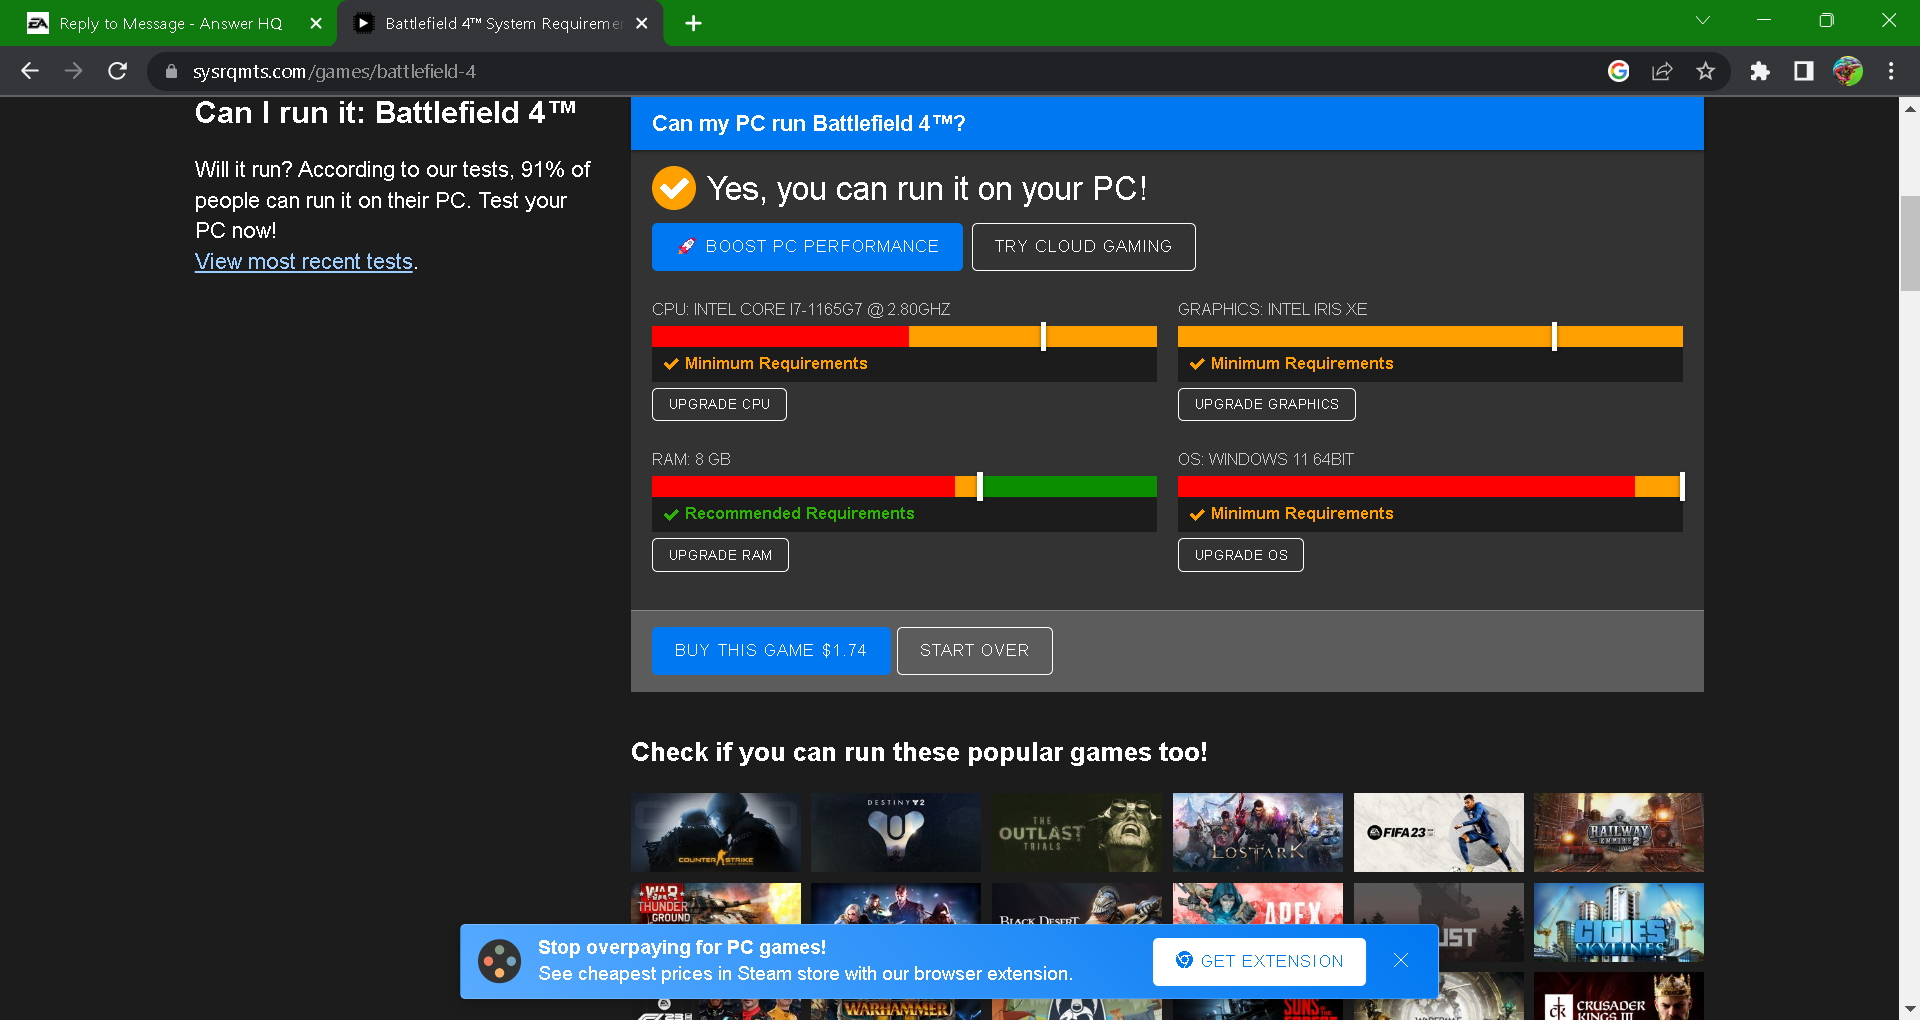Toggle Chrome side panel icon
The width and height of the screenshot is (1920, 1020).
(x=1804, y=71)
